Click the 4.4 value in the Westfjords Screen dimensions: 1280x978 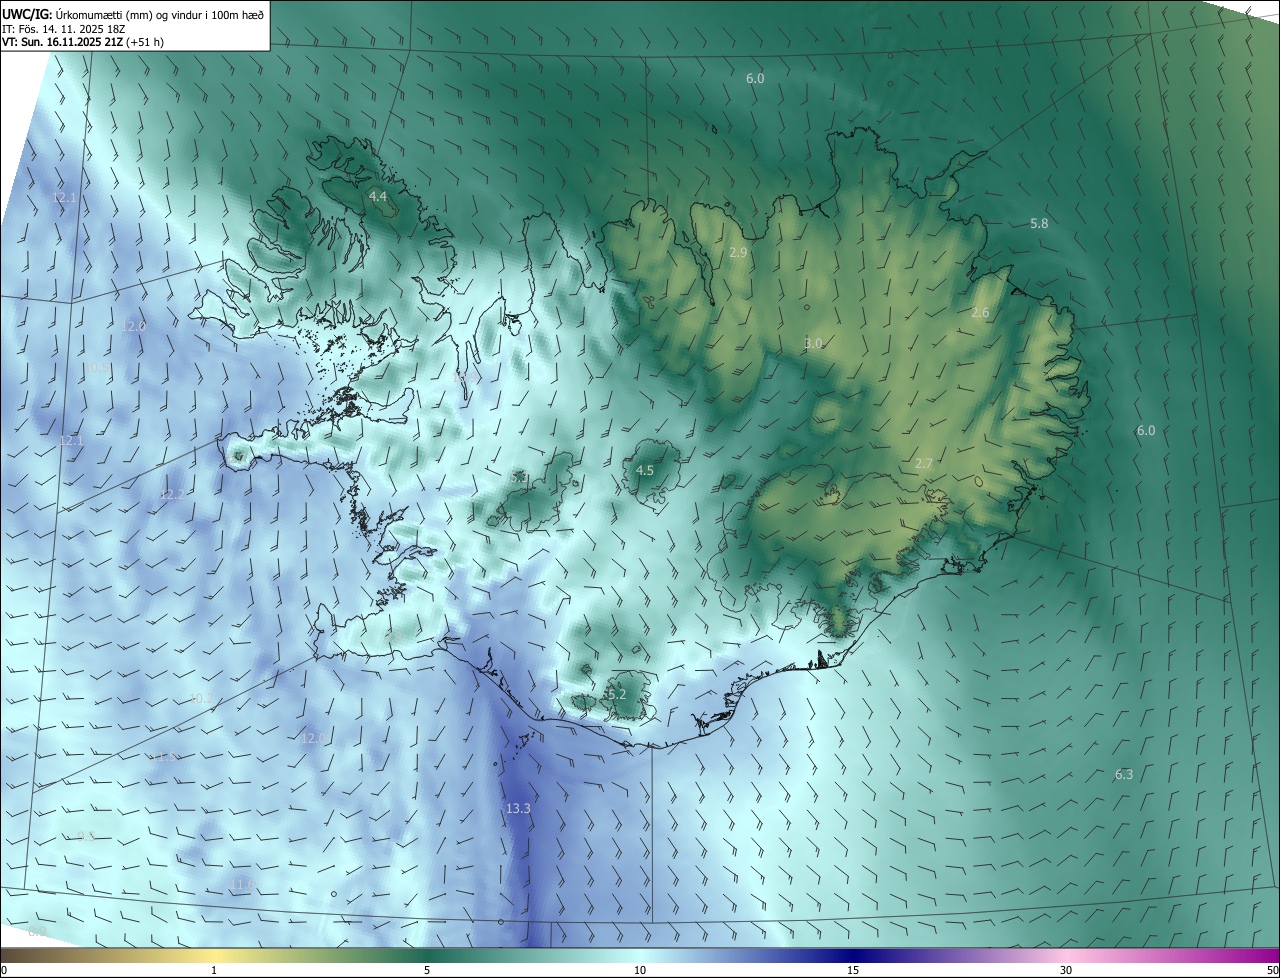pyautogui.click(x=378, y=197)
